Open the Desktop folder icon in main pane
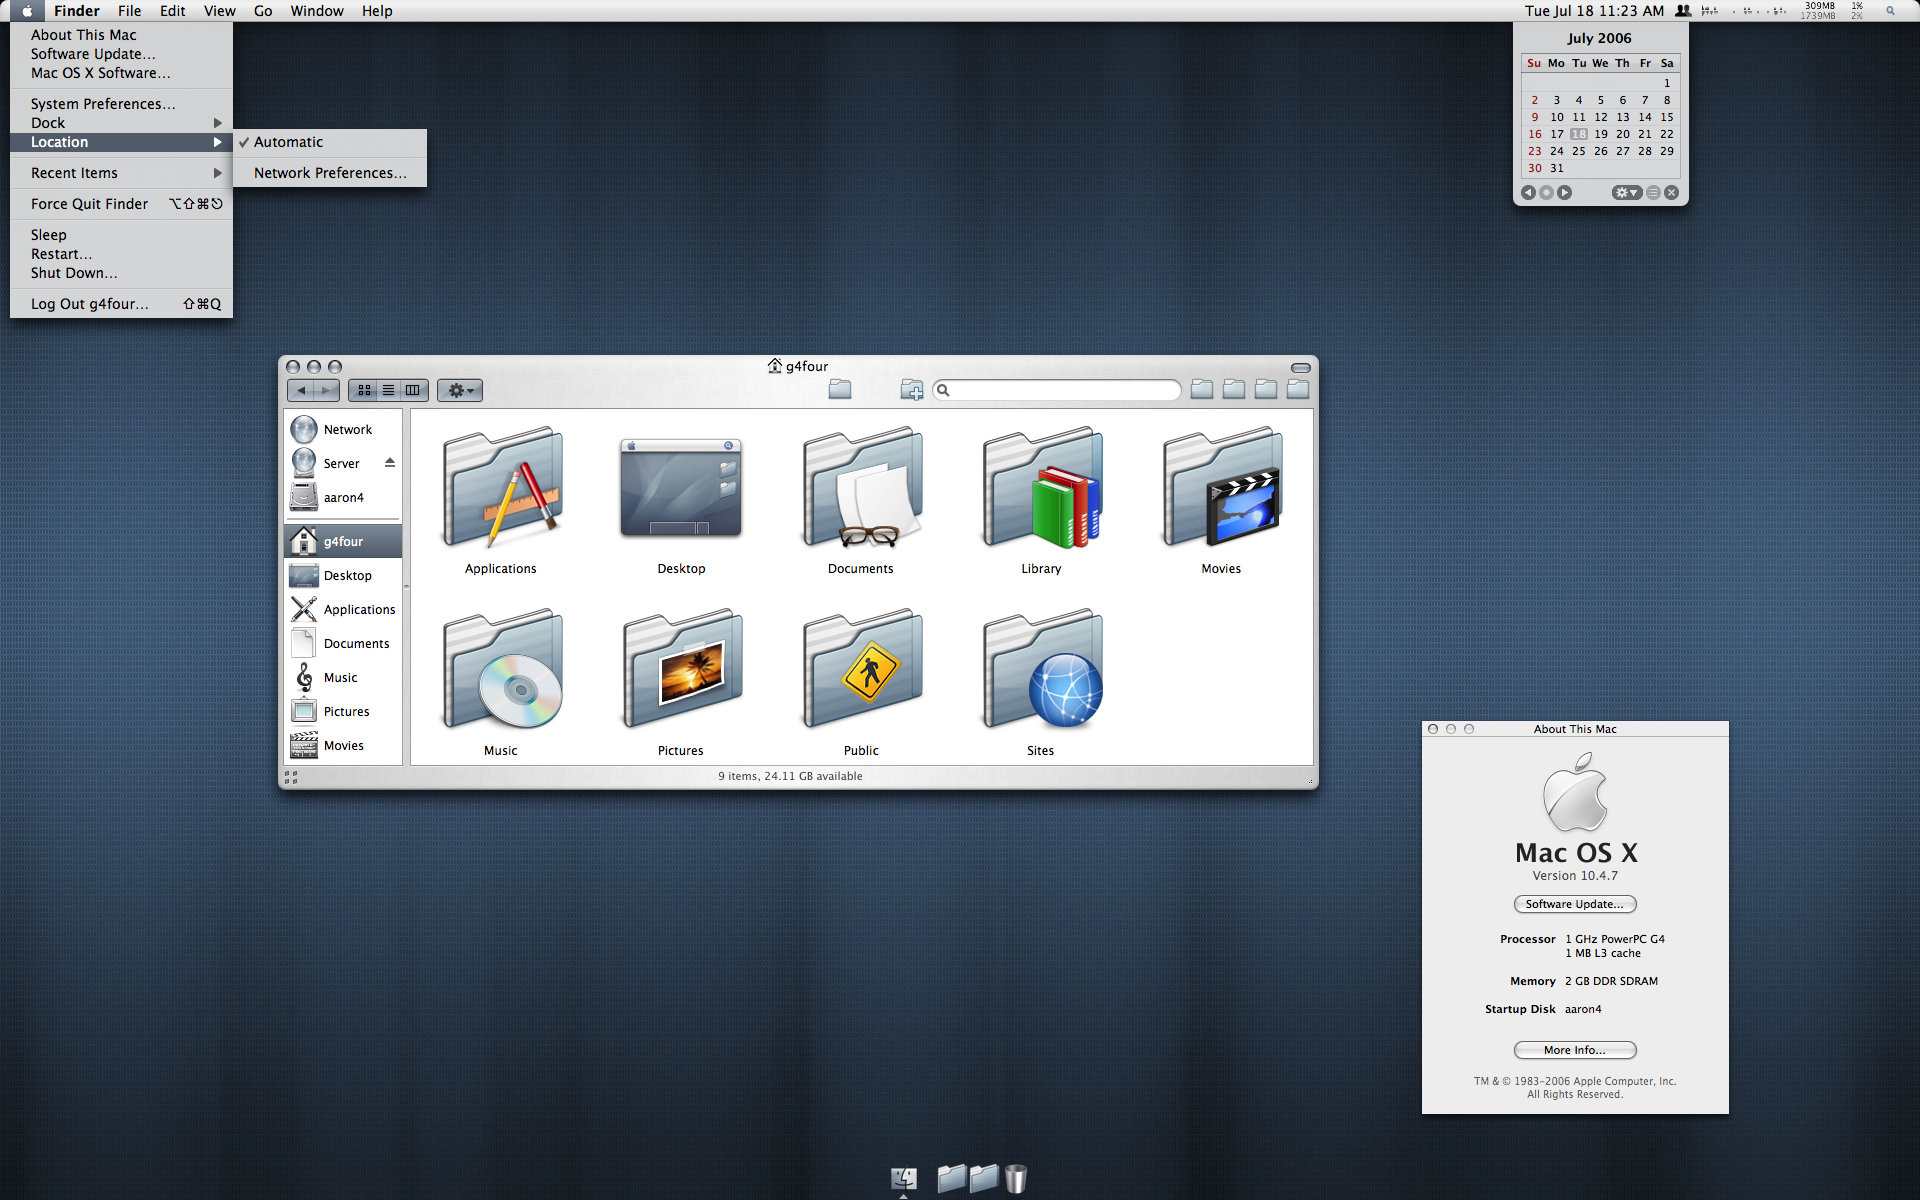 coord(681,488)
